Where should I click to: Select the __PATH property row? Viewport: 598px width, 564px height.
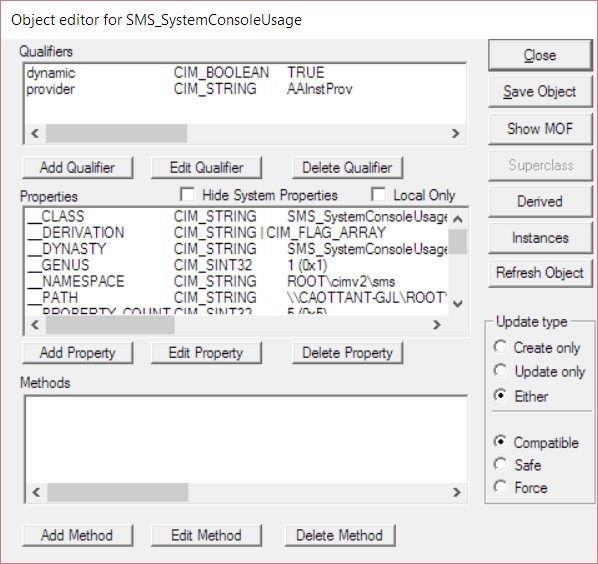coord(236,297)
